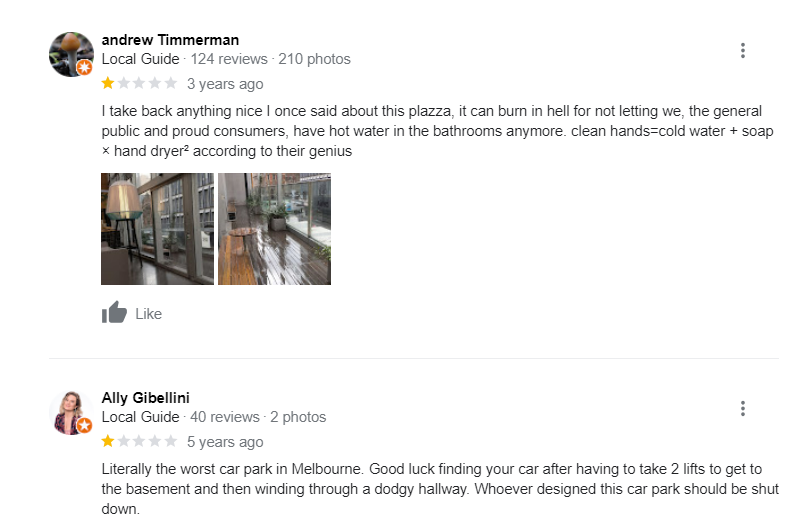Viewport: 796px width, 525px height.
Task: Open the andrew Timmerman name link
Action: click(x=170, y=40)
